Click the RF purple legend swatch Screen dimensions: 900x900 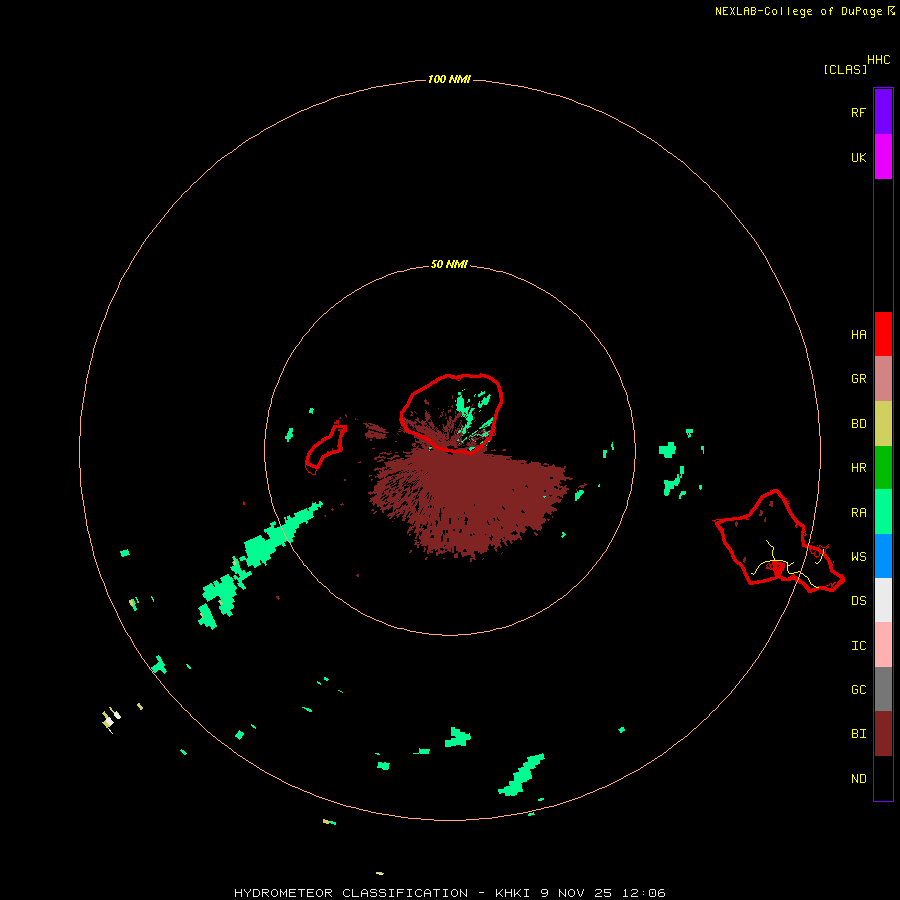(x=883, y=112)
